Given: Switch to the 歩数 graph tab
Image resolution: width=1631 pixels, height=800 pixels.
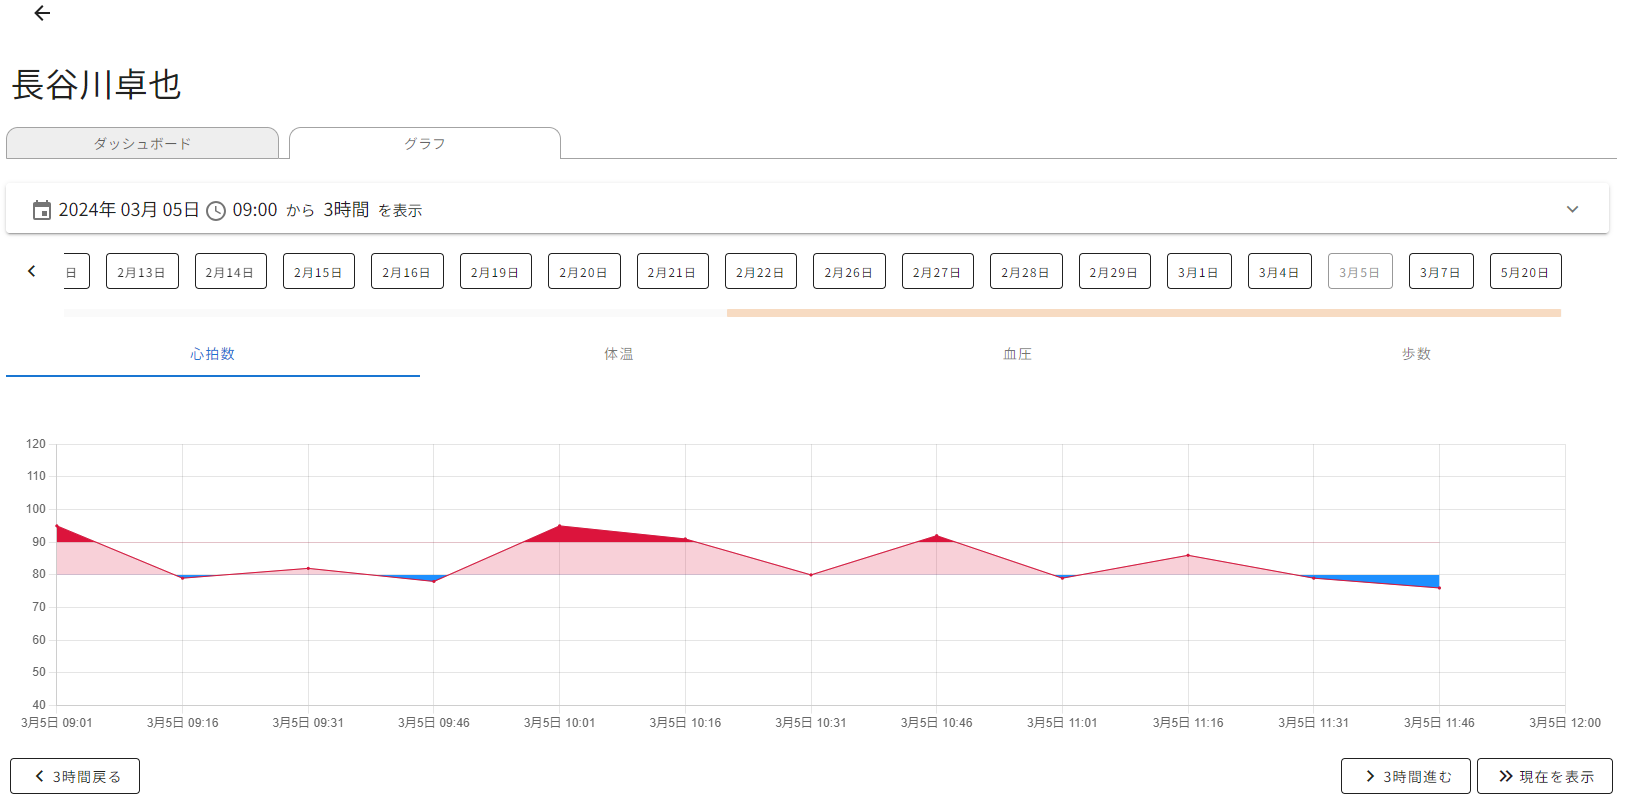Looking at the screenshot, I should point(1416,354).
